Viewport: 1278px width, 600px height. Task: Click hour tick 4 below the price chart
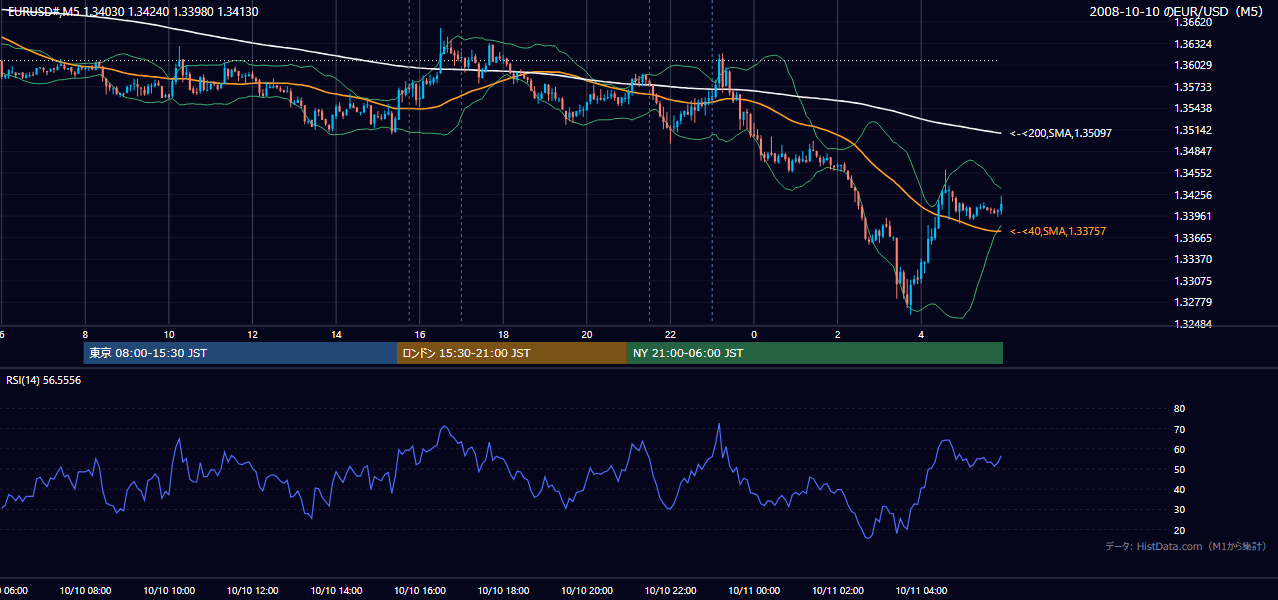click(x=921, y=334)
